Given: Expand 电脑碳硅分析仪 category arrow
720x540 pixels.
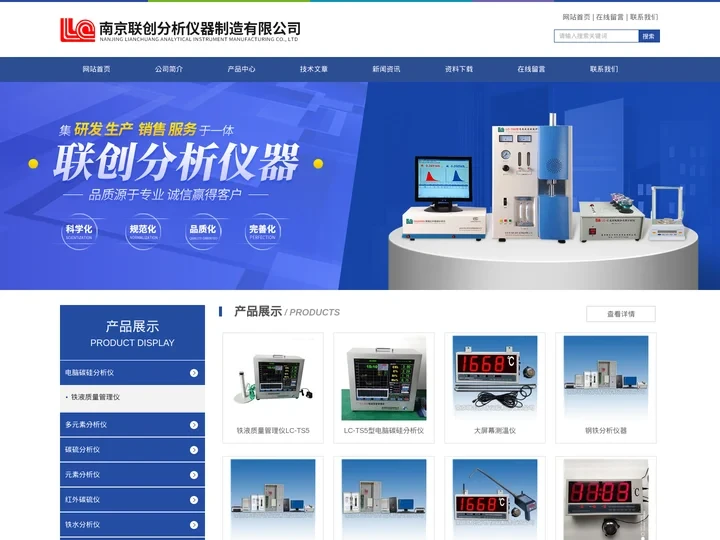Looking at the screenshot, I should pos(194,373).
